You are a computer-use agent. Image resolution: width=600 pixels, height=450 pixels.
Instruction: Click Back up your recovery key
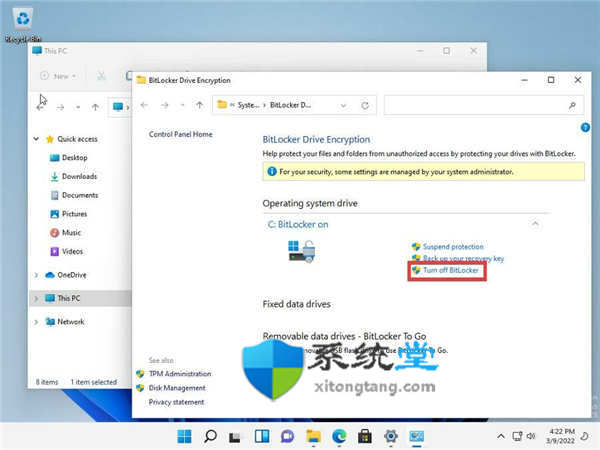click(463, 259)
